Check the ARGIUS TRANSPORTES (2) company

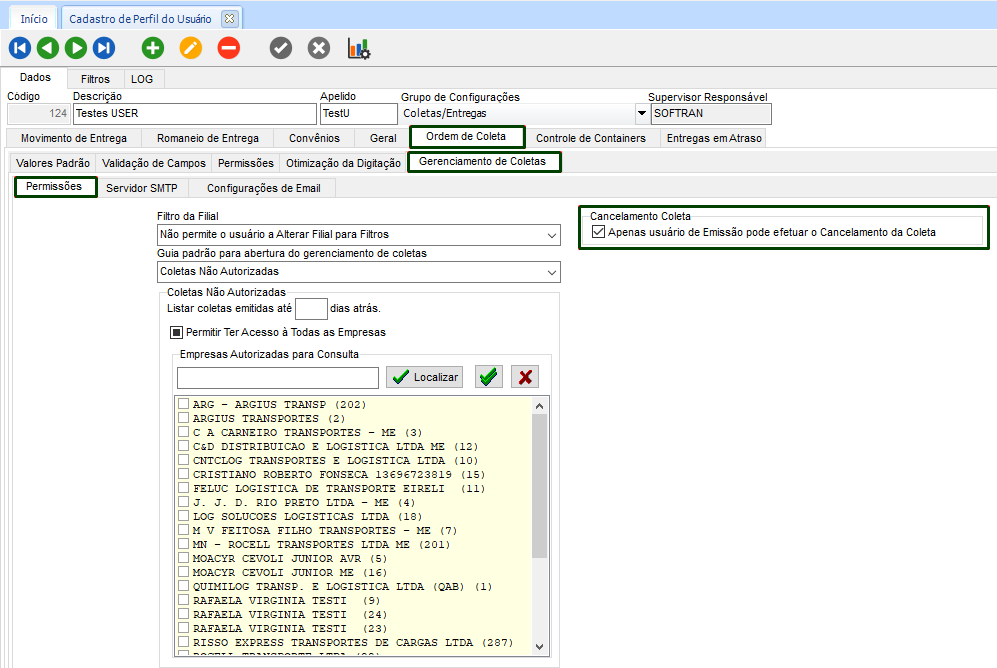click(x=183, y=418)
